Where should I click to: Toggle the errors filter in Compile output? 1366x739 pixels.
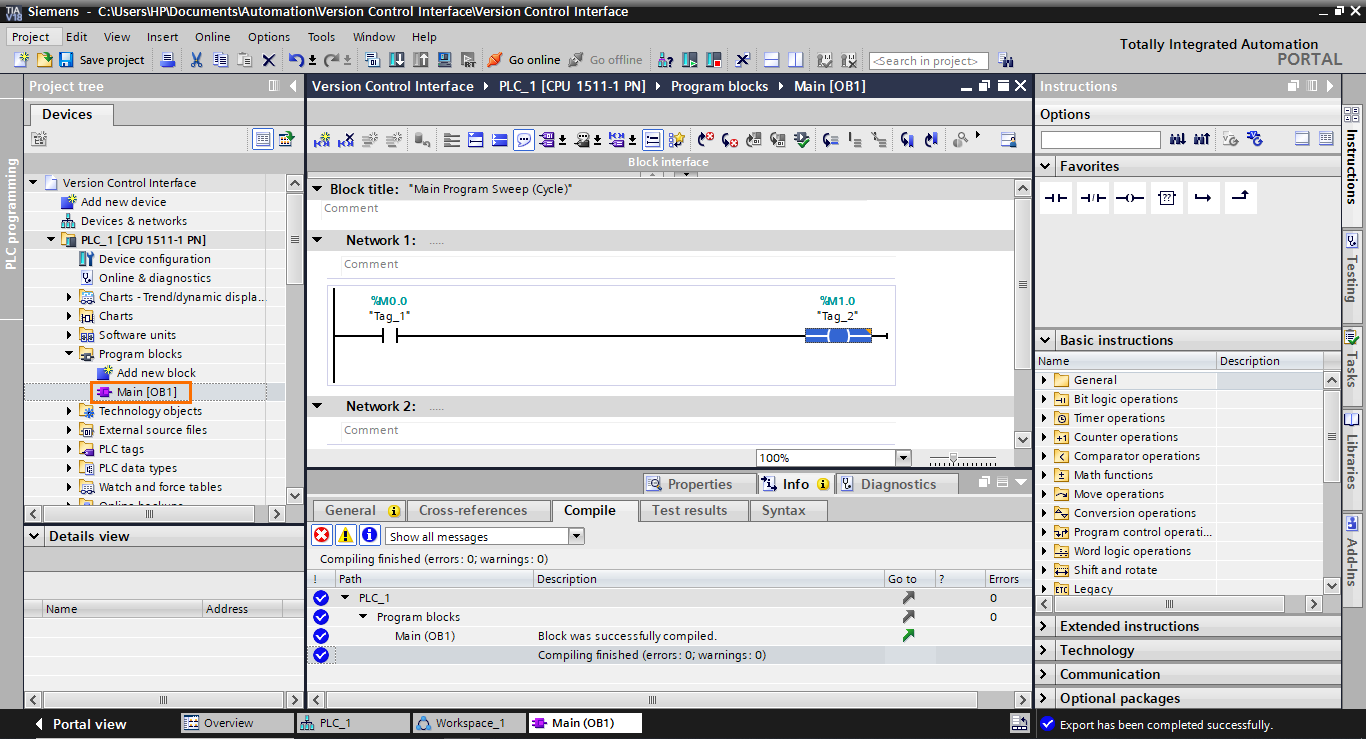322,535
